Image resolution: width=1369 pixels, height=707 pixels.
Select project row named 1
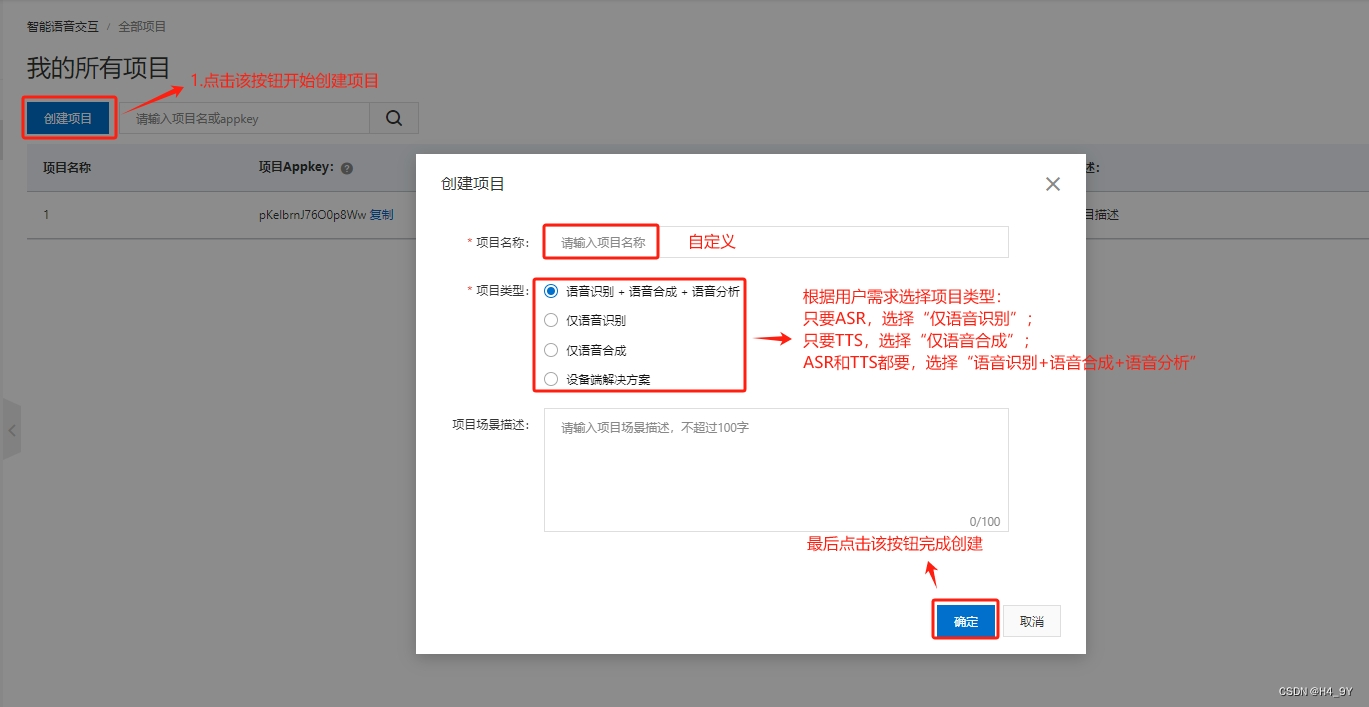[46, 214]
